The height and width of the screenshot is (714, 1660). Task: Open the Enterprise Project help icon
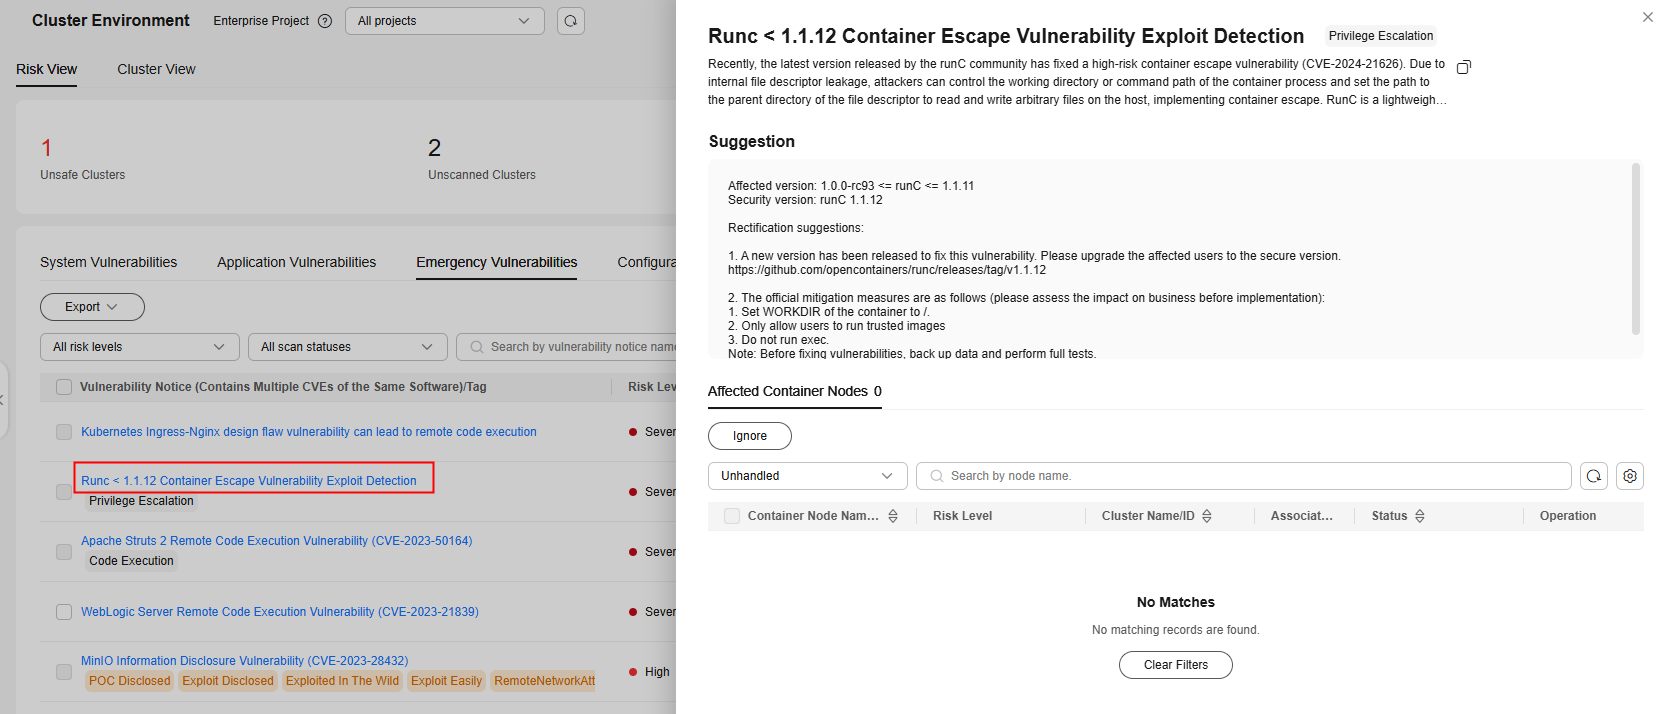pyautogui.click(x=325, y=21)
